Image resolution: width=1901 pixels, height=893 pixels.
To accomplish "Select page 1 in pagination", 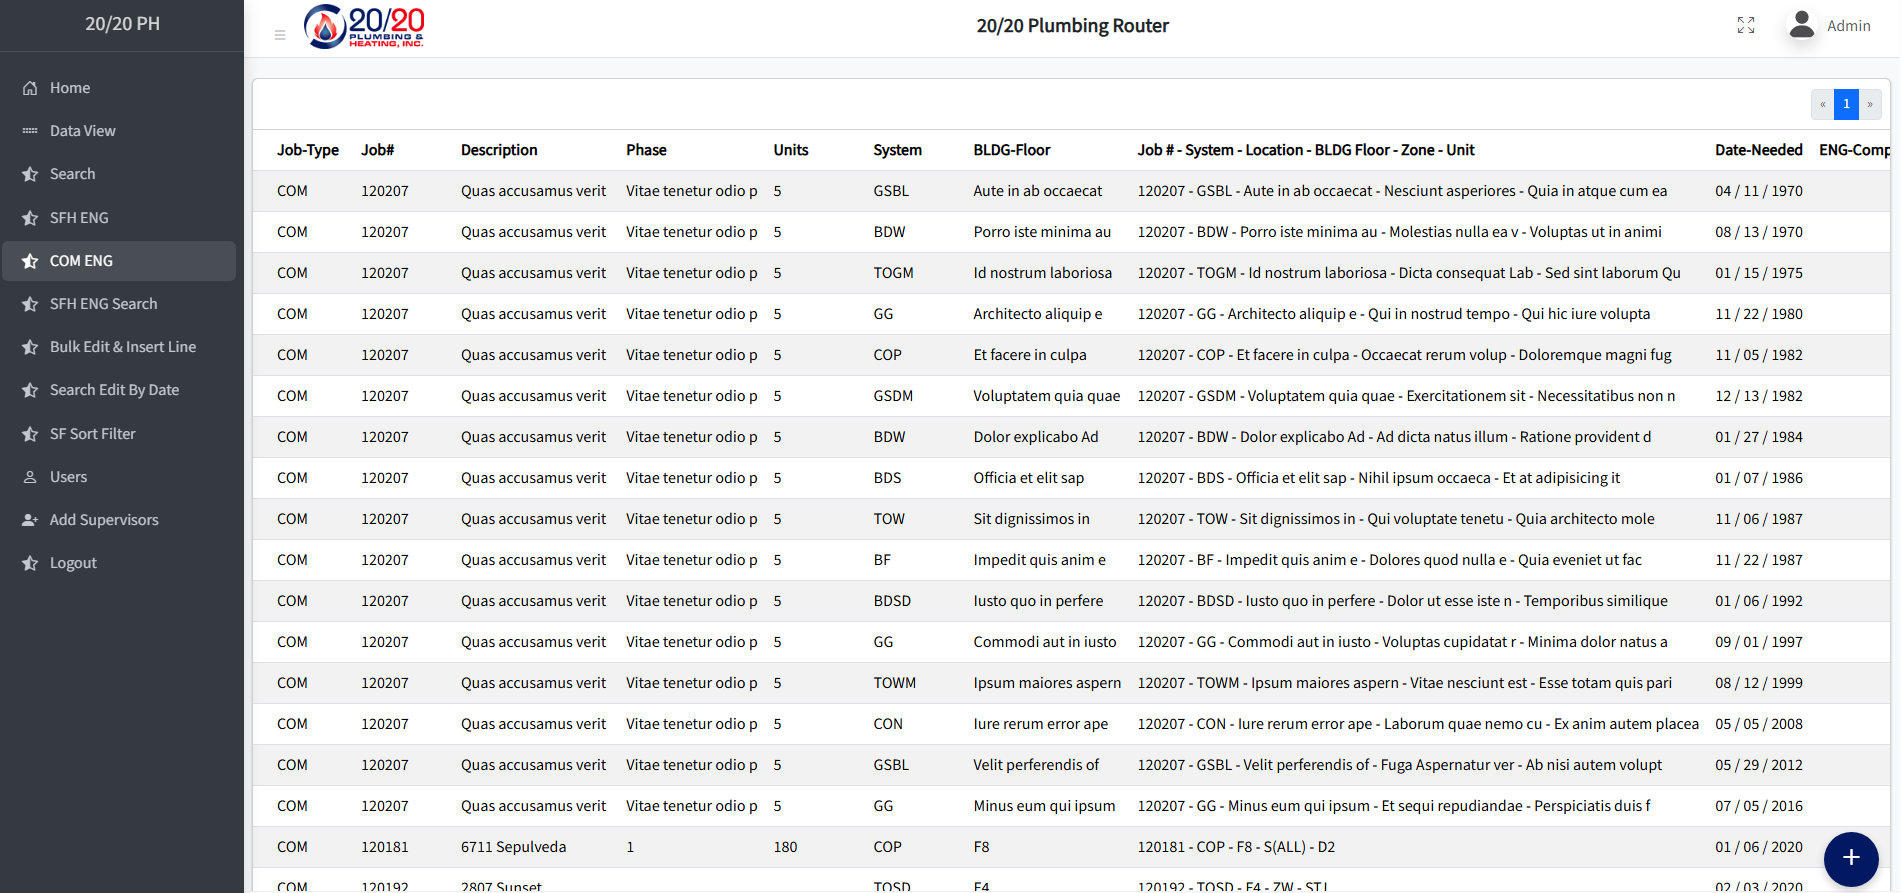I will tap(1846, 104).
